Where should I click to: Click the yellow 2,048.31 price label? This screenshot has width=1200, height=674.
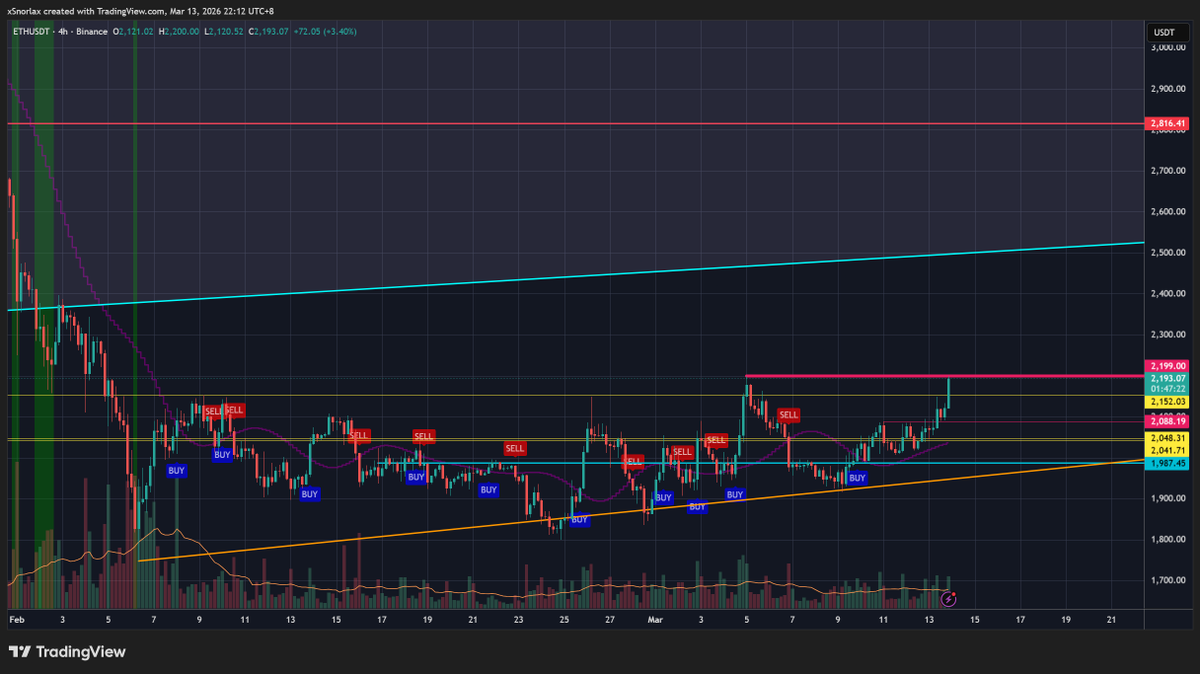pyautogui.click(x=1167, y=438)
